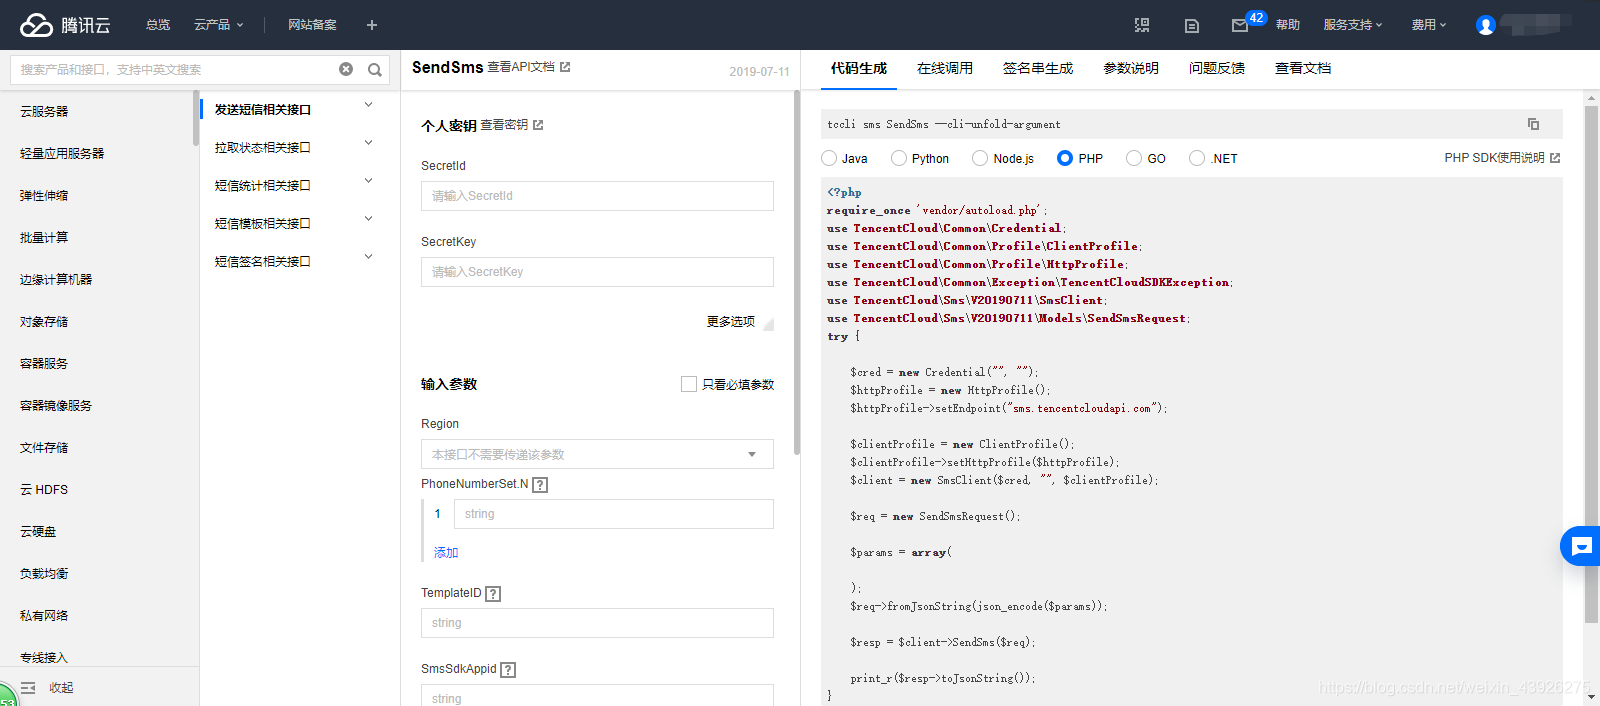Screen dimensions: 1600x706
Task: Open the PHP SDK usage external icon
Action: coord(1555,158)
